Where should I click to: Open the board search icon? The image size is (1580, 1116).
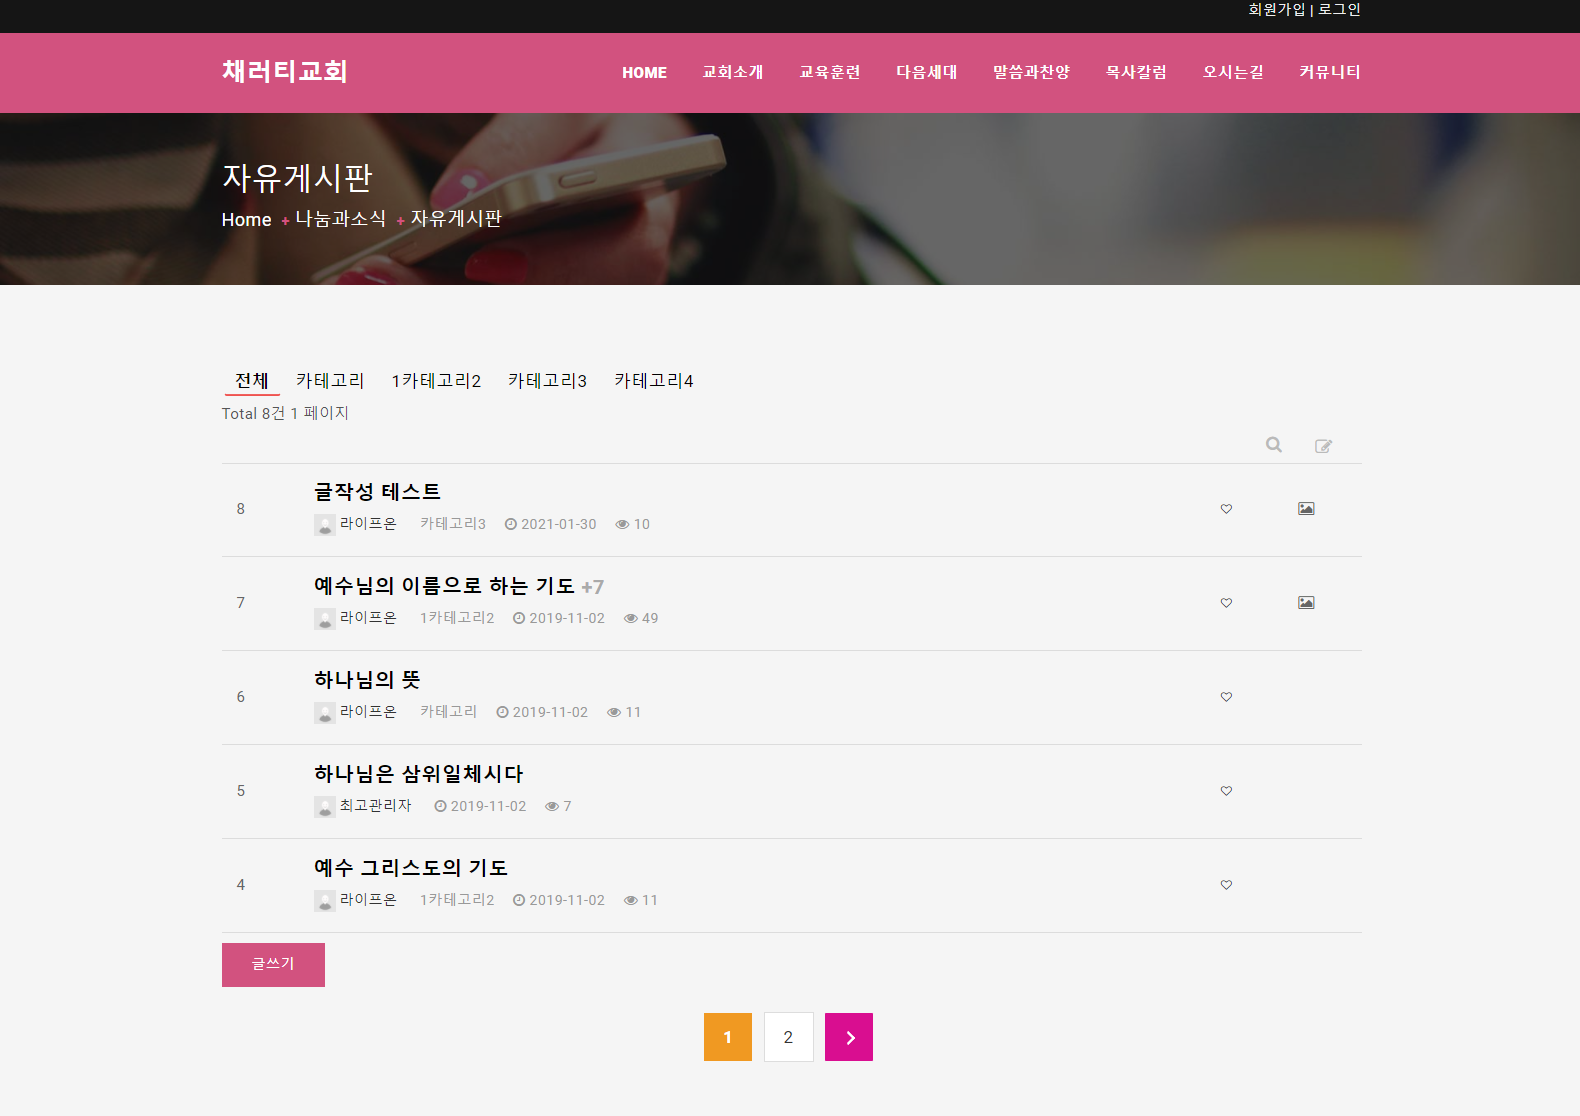[x=1273, y=445]
